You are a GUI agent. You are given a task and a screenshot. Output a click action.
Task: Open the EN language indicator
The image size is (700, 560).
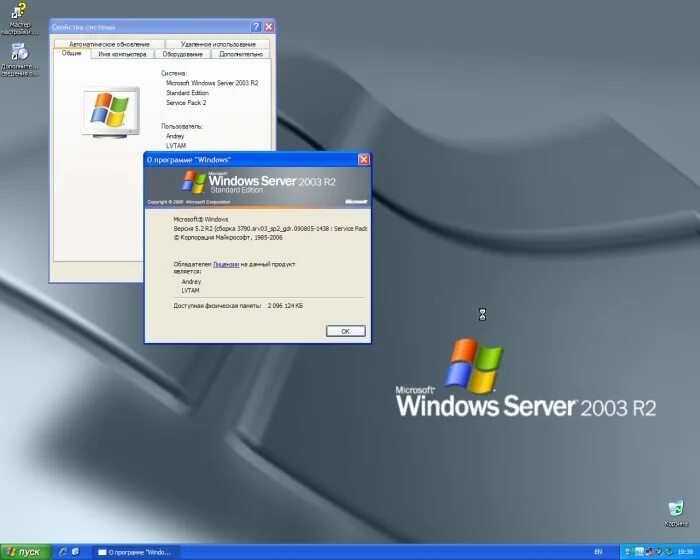(x=598, y=552)
